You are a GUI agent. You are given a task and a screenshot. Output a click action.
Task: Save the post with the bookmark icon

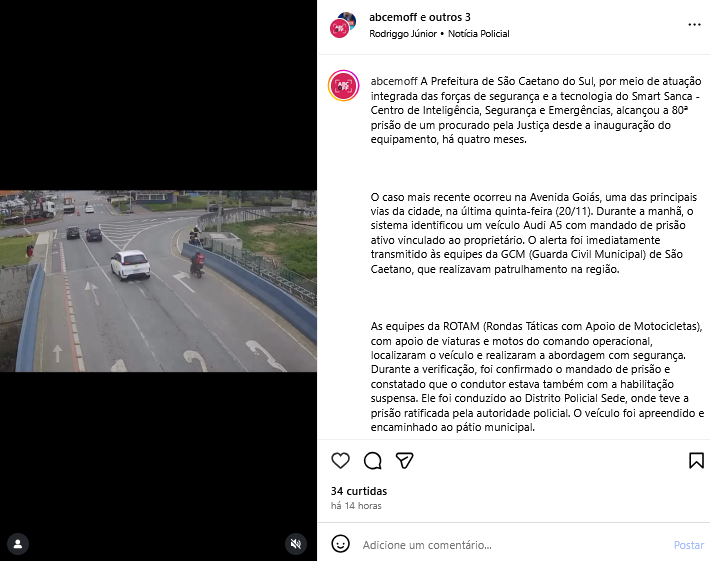coord(696,460)
